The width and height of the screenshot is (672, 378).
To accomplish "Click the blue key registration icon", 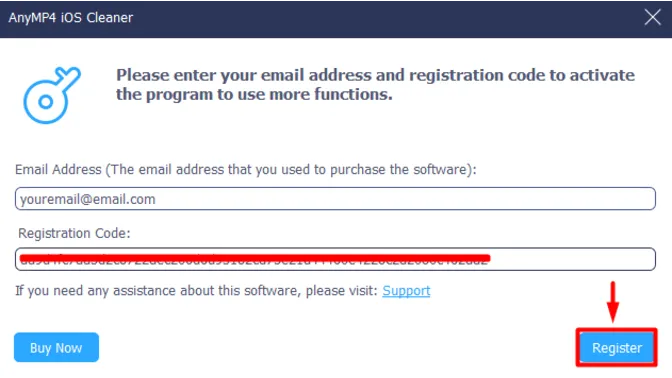I will pos(52,95).
